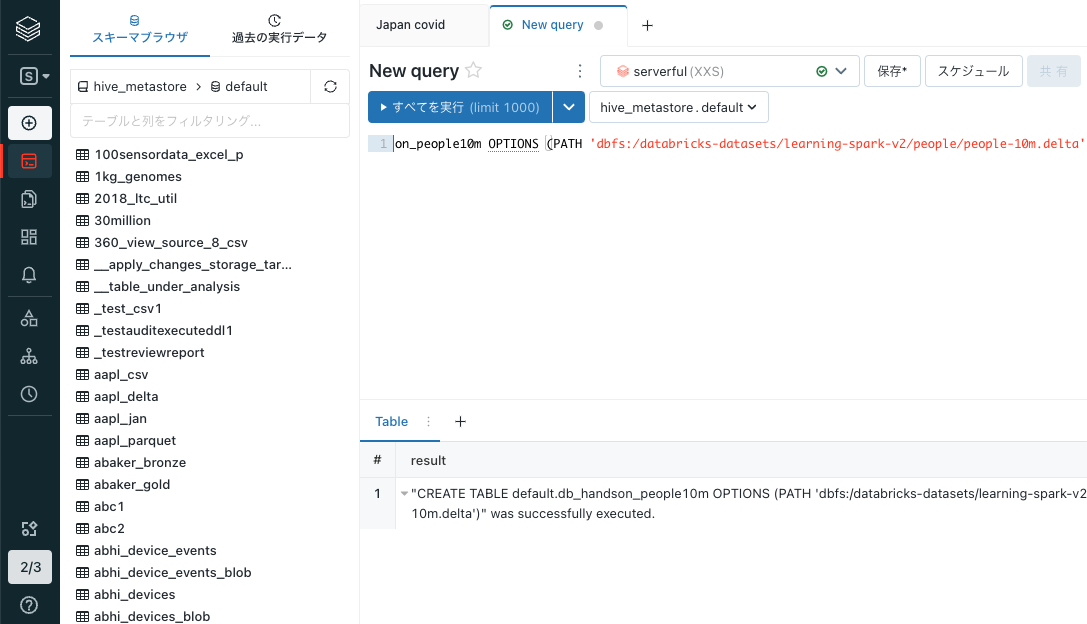Open the serverful (XXS) warehouse dropdown
The image size is (1087, 624).
point(841,71)
